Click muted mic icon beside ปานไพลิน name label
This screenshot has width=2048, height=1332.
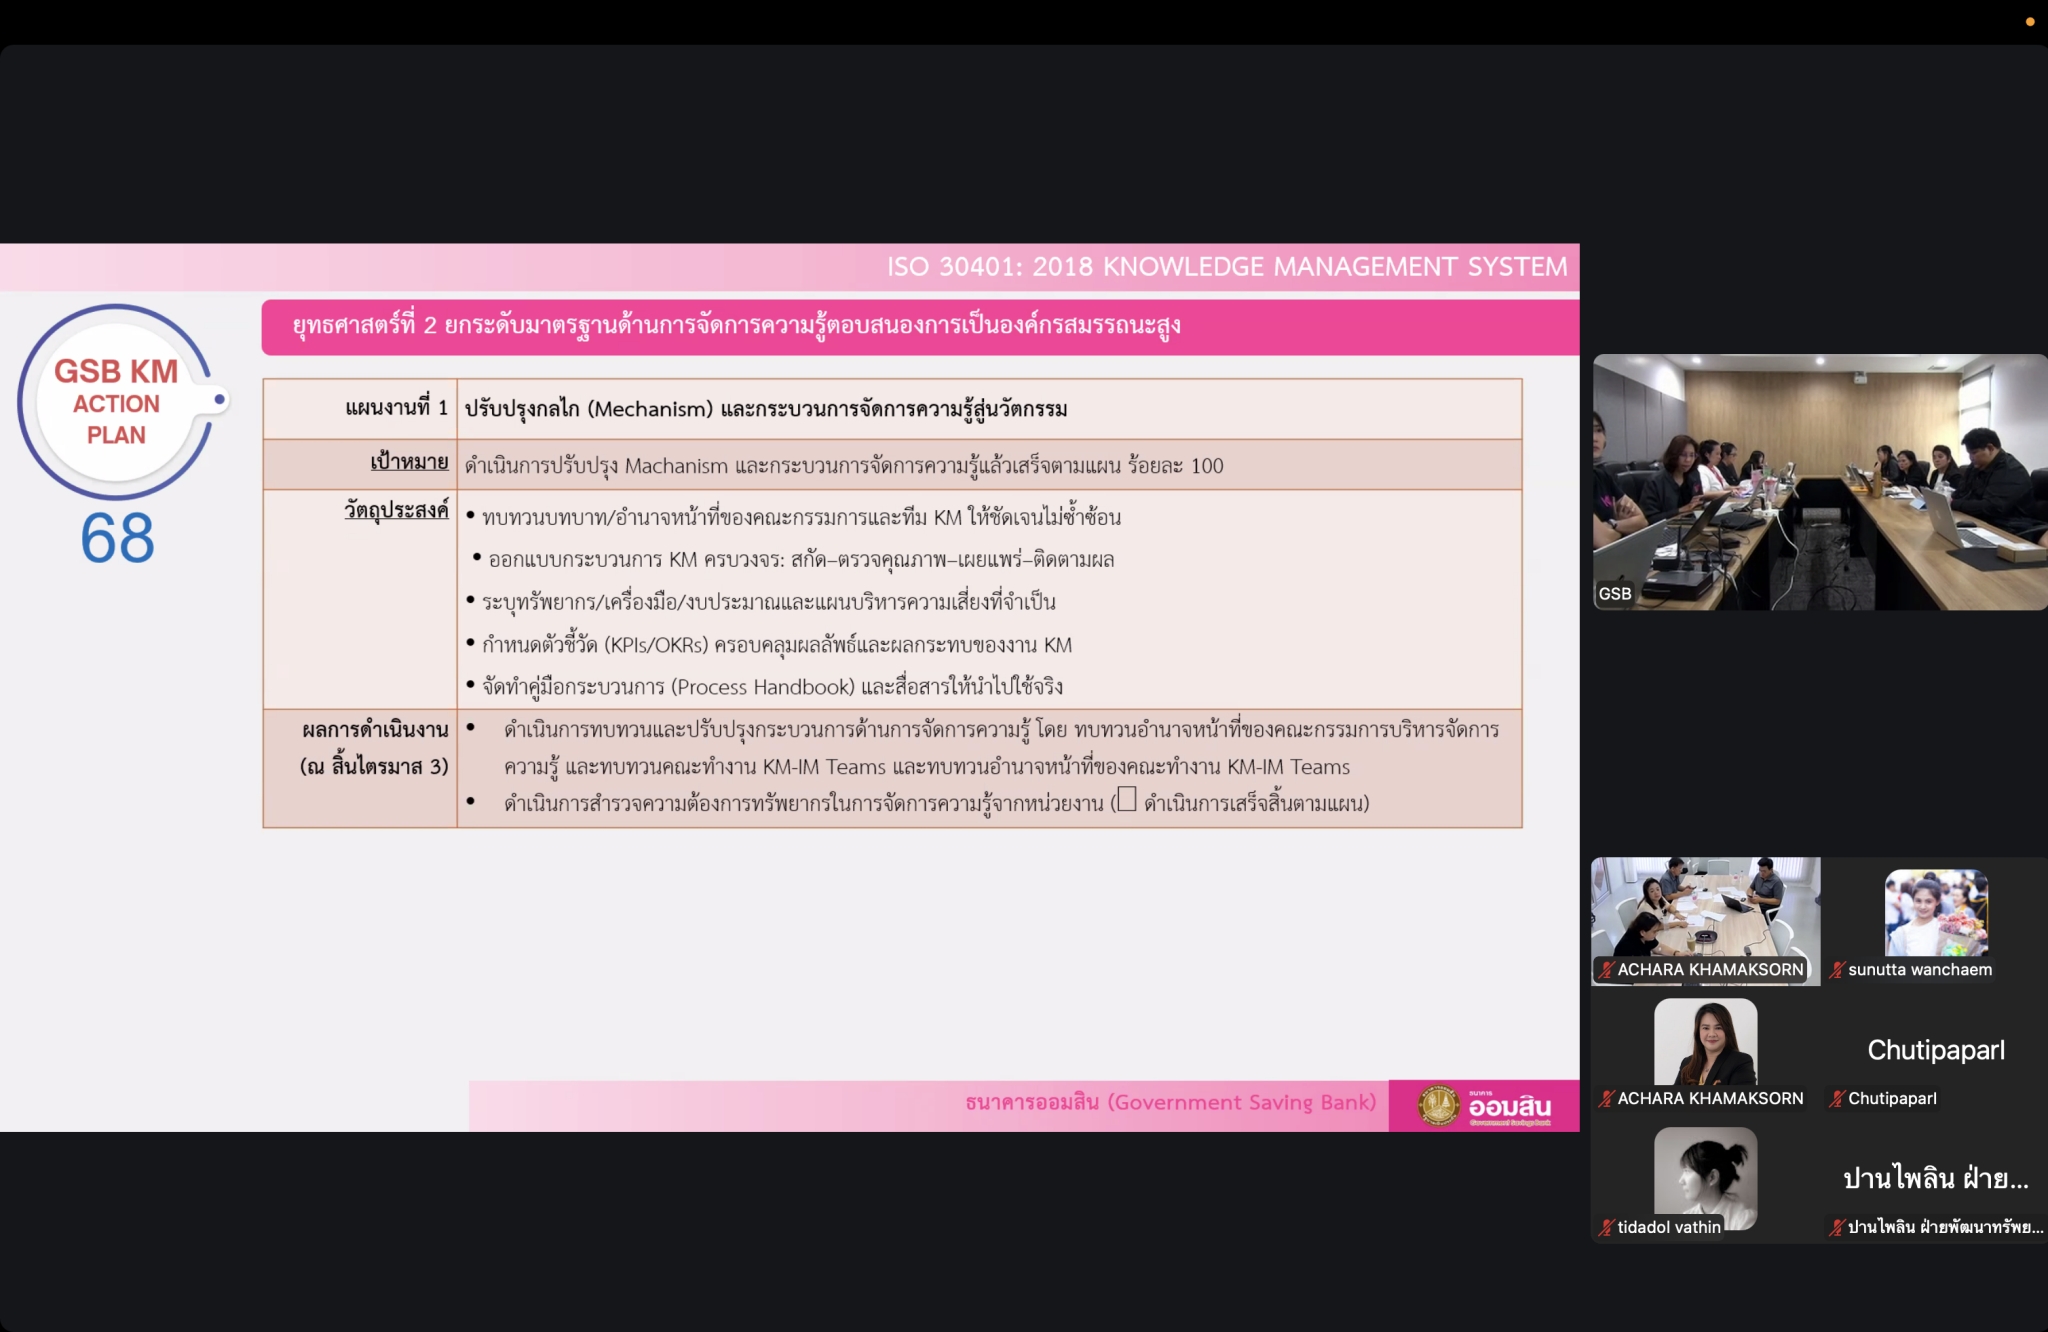point(1837,1227)
